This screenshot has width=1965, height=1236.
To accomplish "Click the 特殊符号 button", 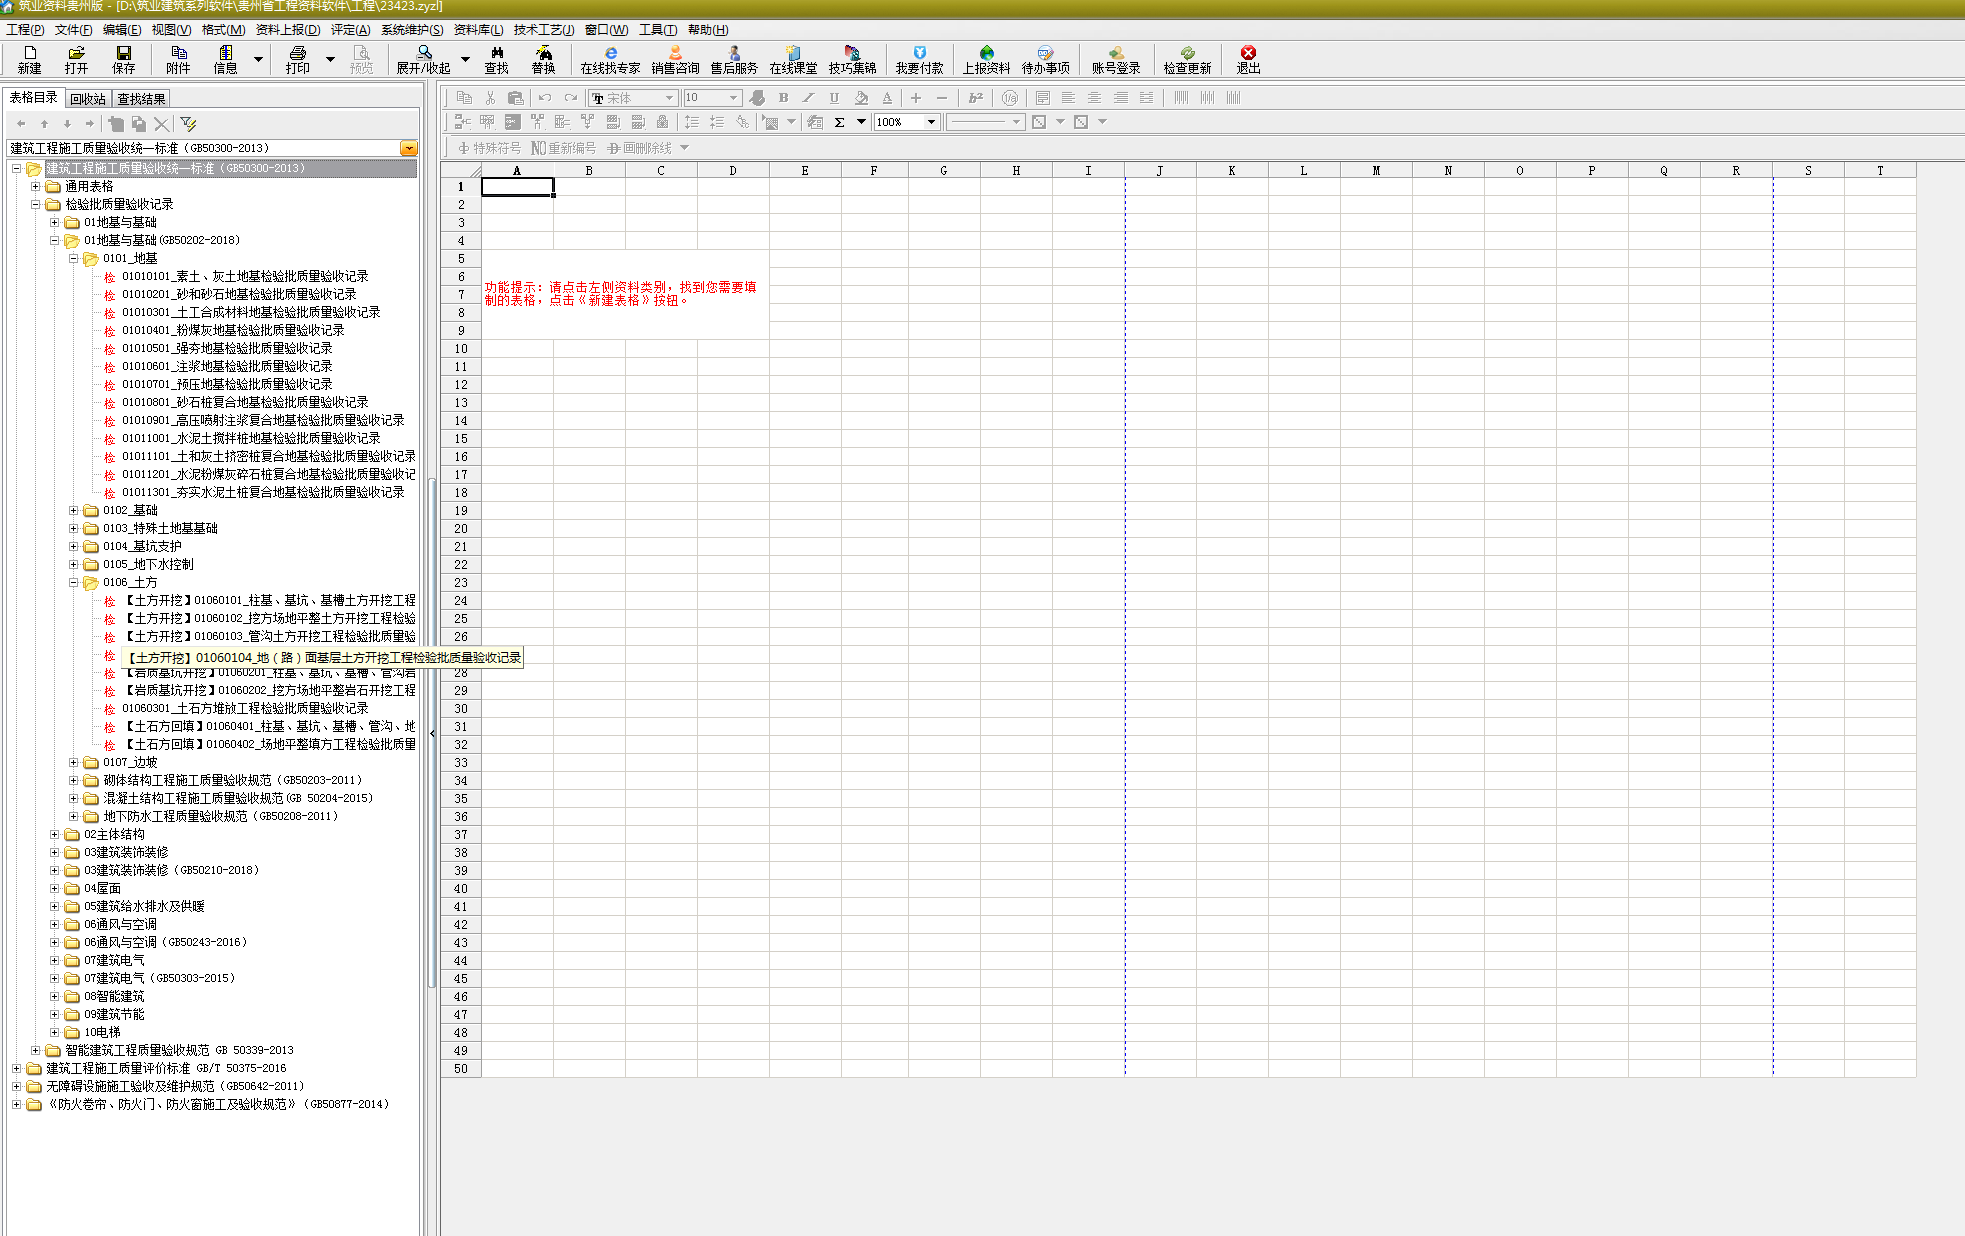I will (489, 148).
